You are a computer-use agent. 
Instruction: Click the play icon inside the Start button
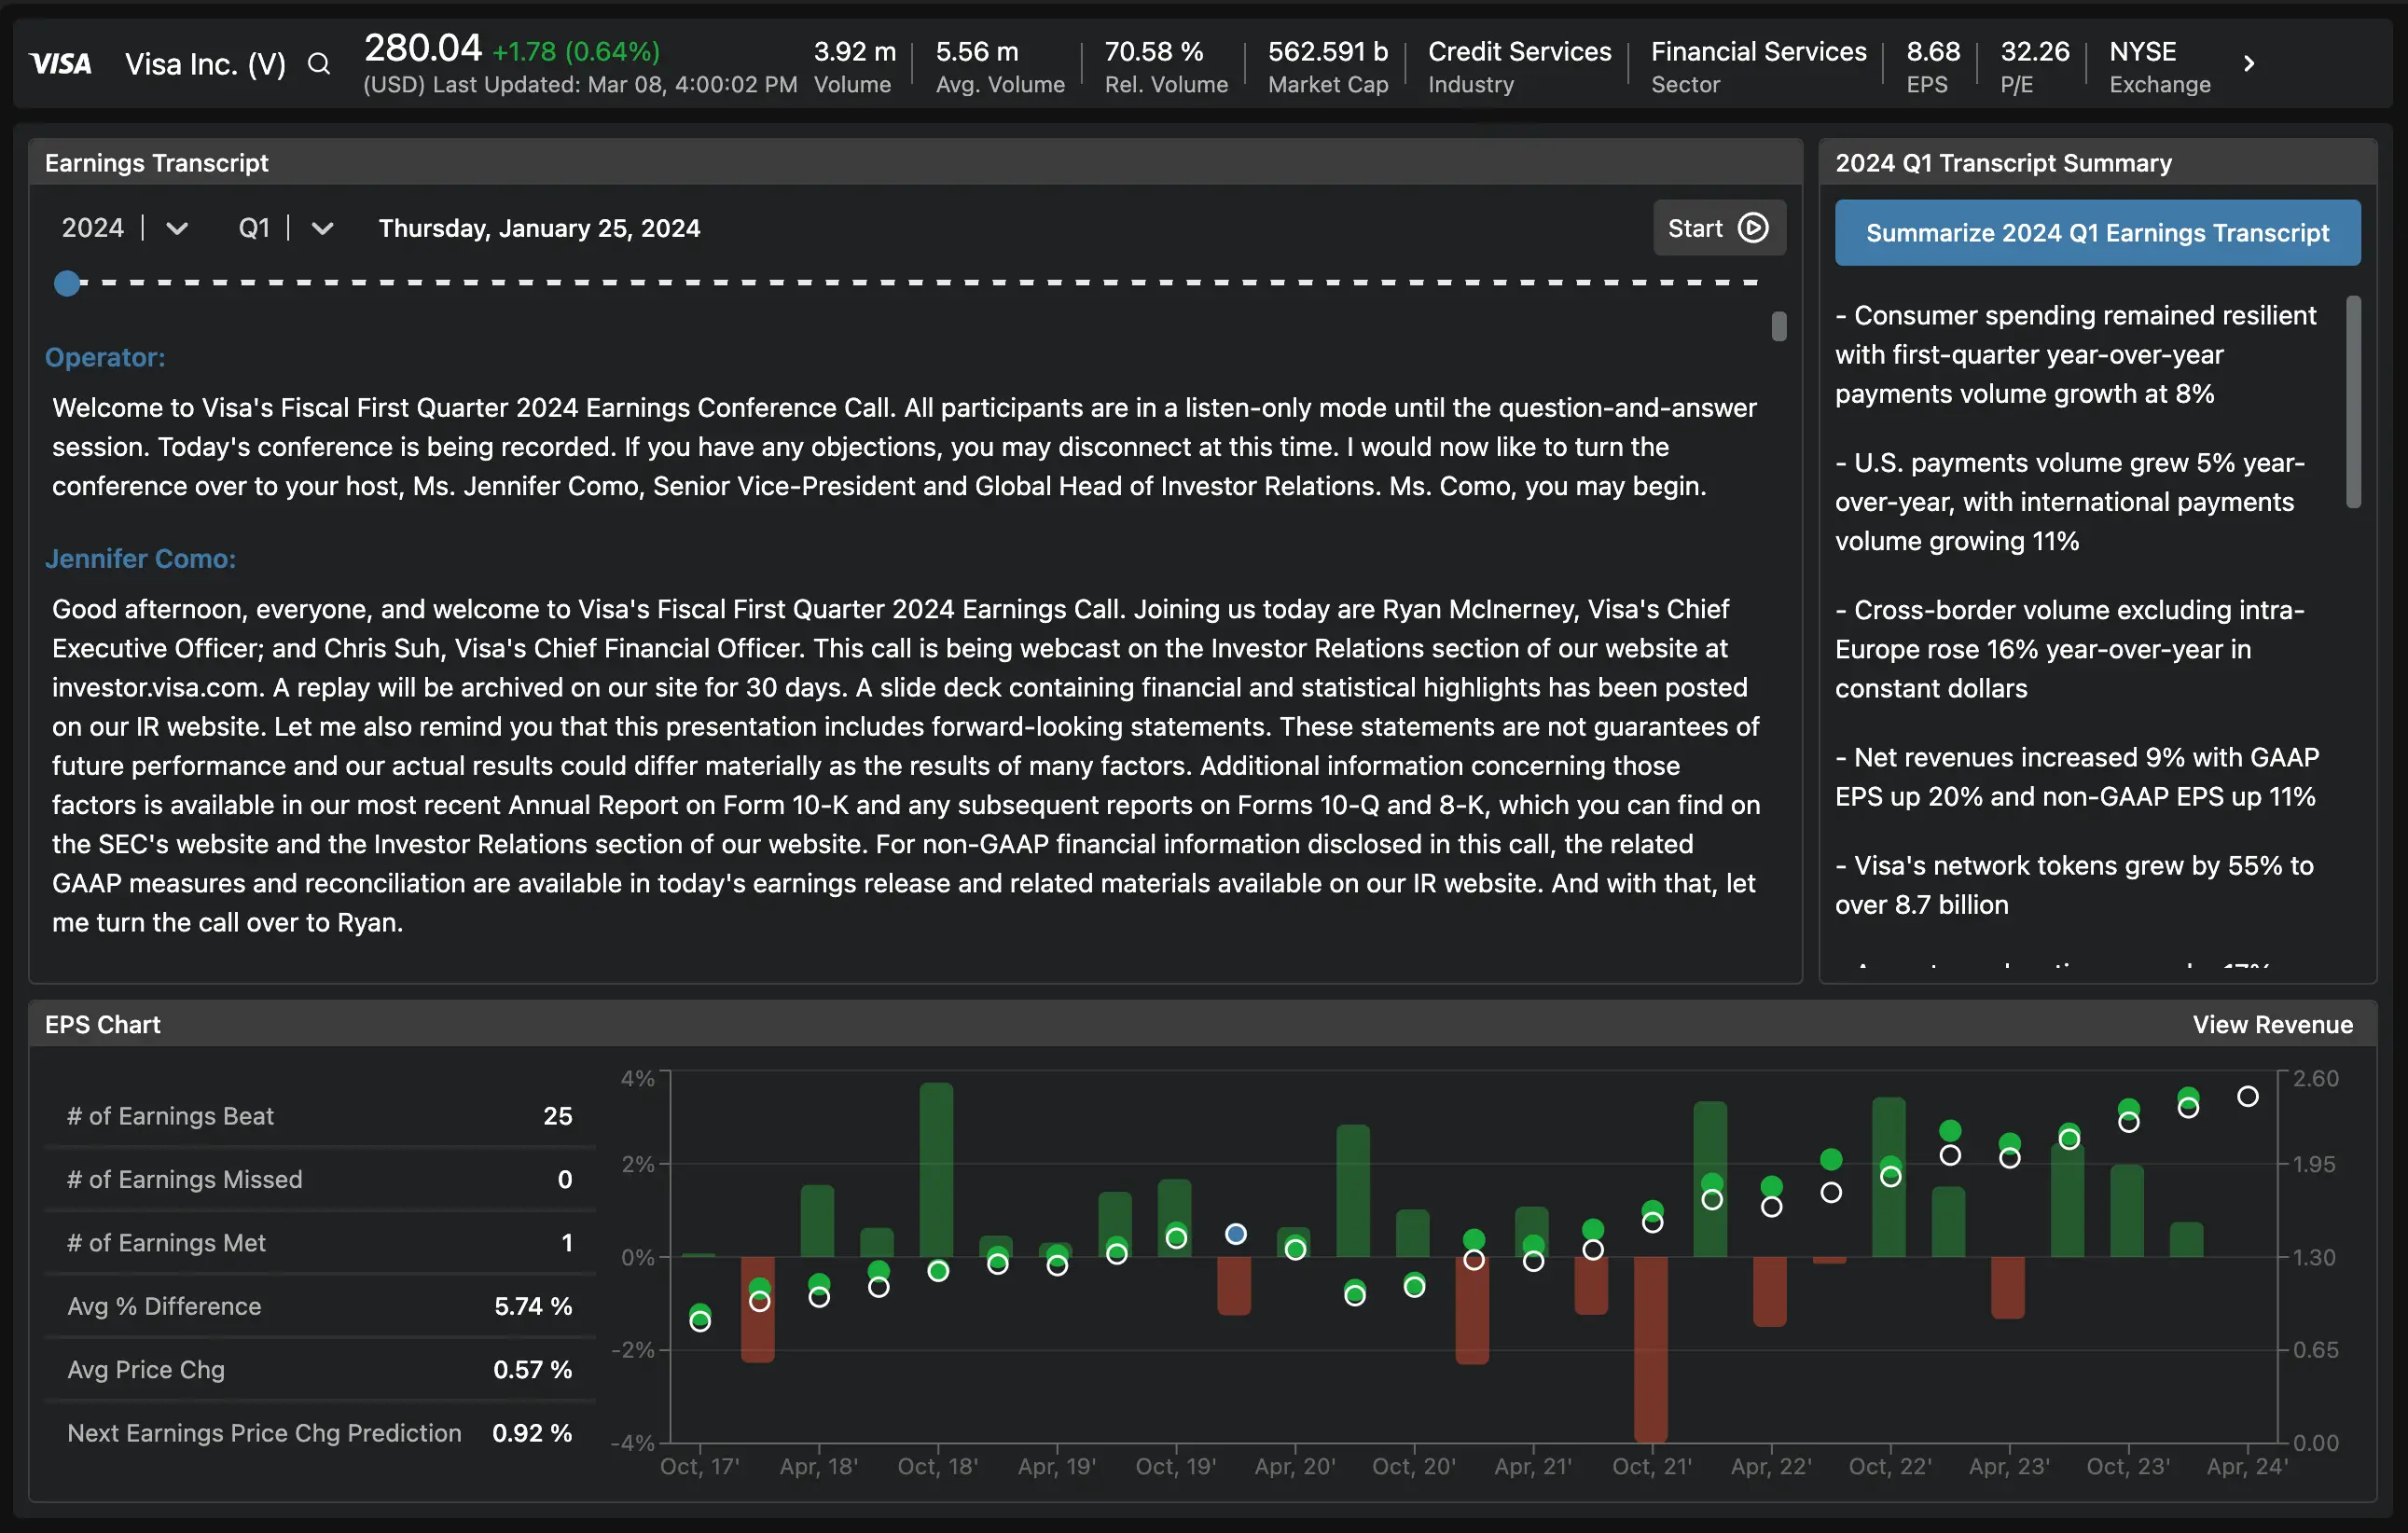pos(1753,228)
